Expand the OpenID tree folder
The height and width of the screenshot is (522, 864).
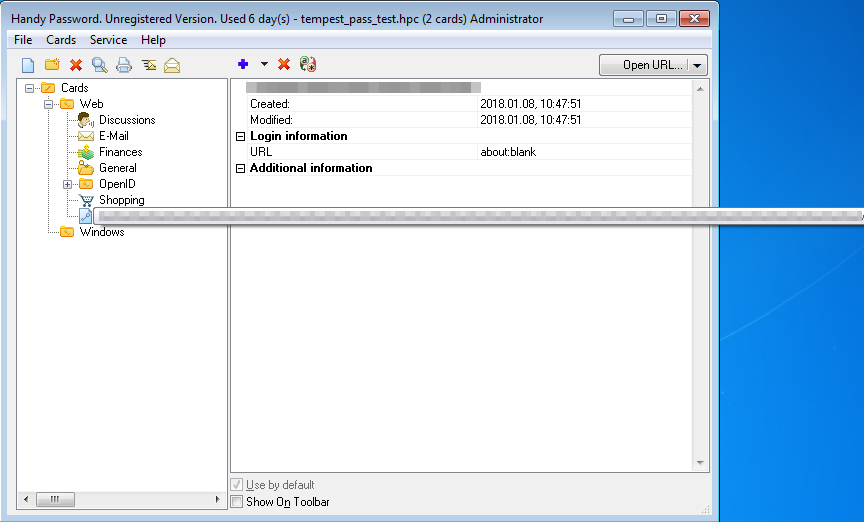pyautogui.click(x=68, y=184)
